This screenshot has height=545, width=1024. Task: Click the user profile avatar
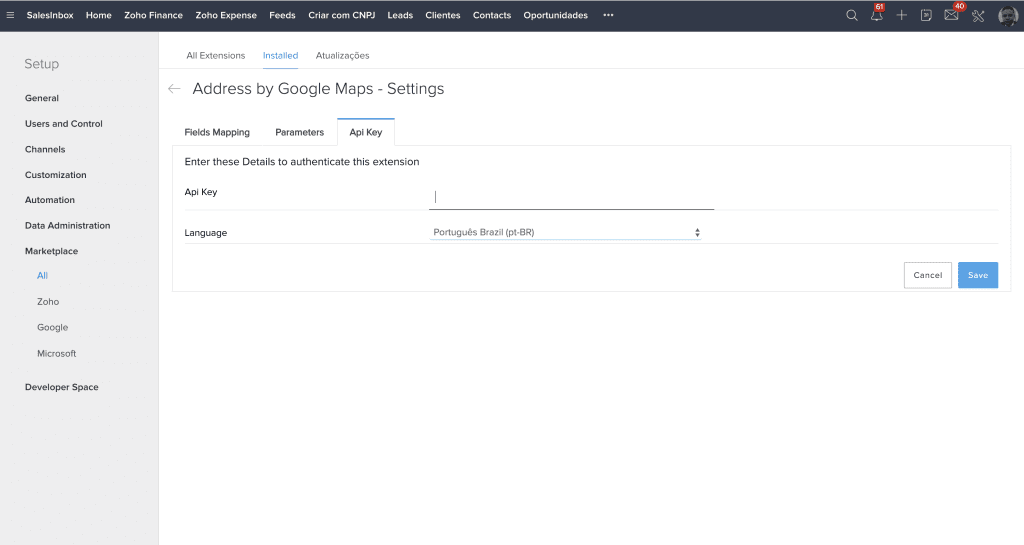(1008, 15)
